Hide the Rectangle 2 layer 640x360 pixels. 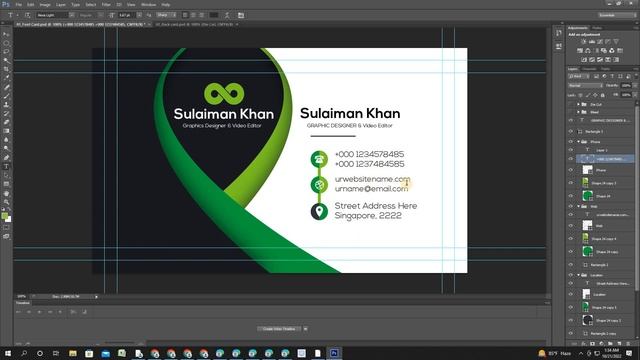click(571, 264)
